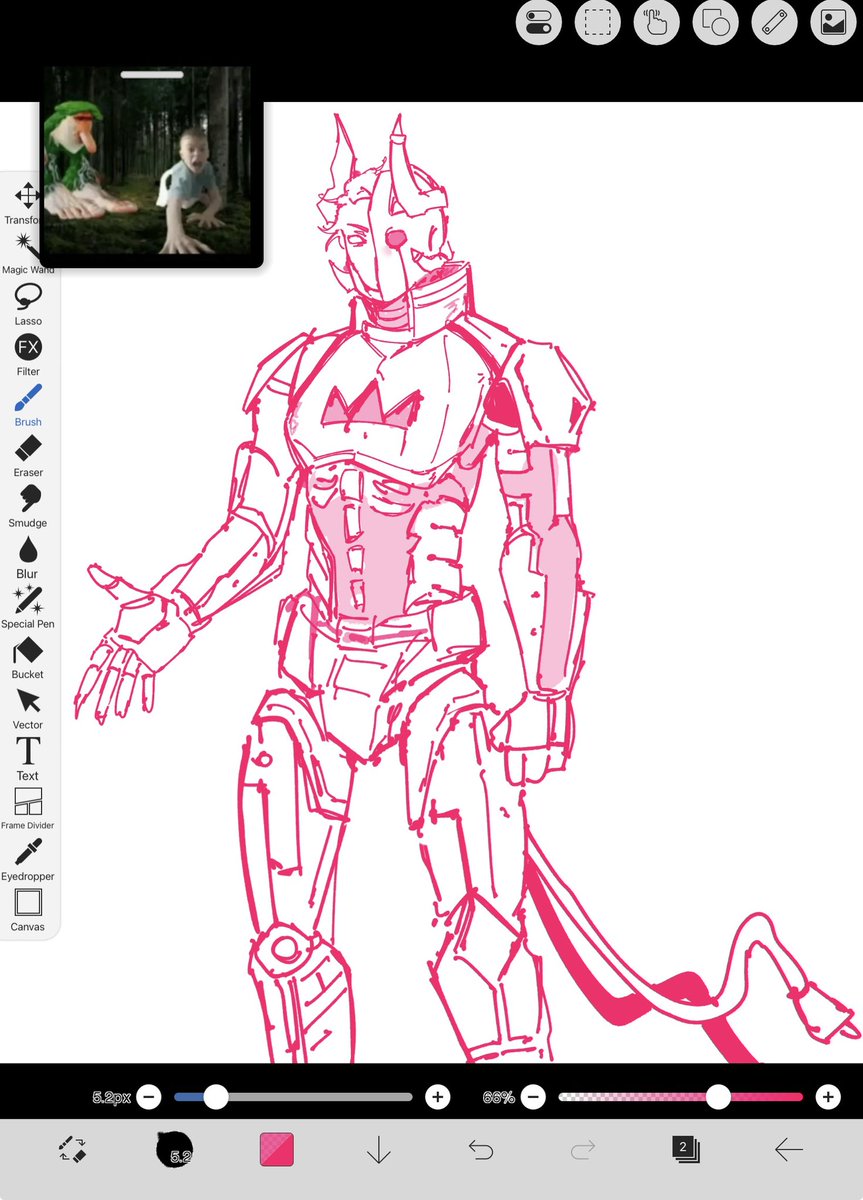Select the Brush tool

click(x=28, y=405)
